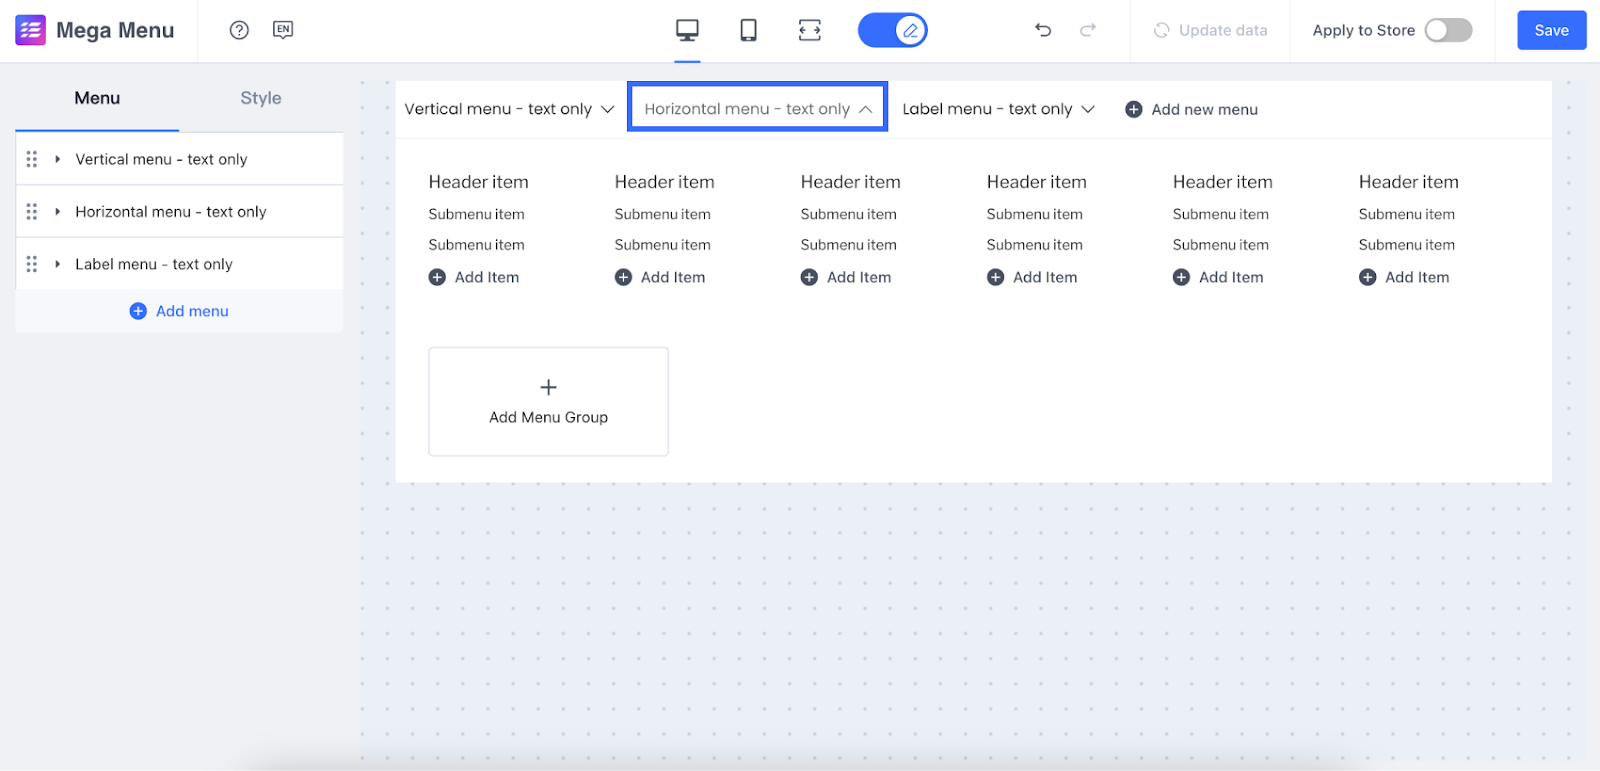Toggle the blue edit mode switch
Image resolution: width=1600 pixels, height=771 pixels.
[892, 30]
